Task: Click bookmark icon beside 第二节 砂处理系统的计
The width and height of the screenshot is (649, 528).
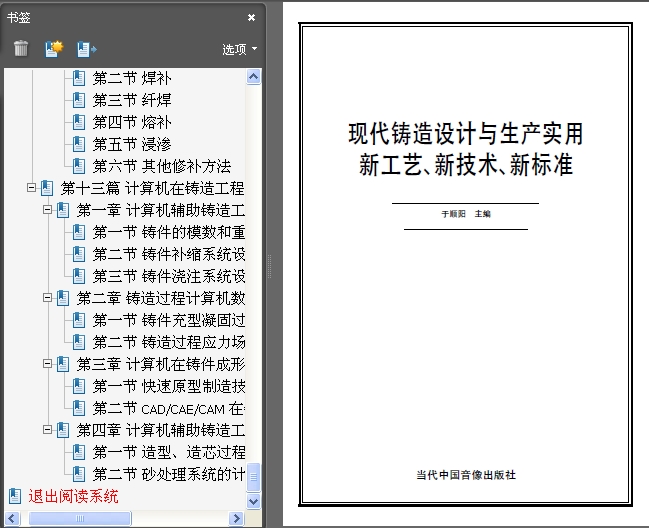Action: 79,474
